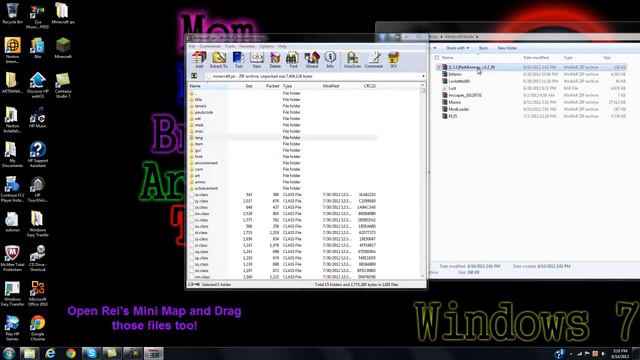Image resolution: width=640 pixels, height=360 pixels.
Task: Open the Minecraft desktop shortcut
Action: (63, 48)
